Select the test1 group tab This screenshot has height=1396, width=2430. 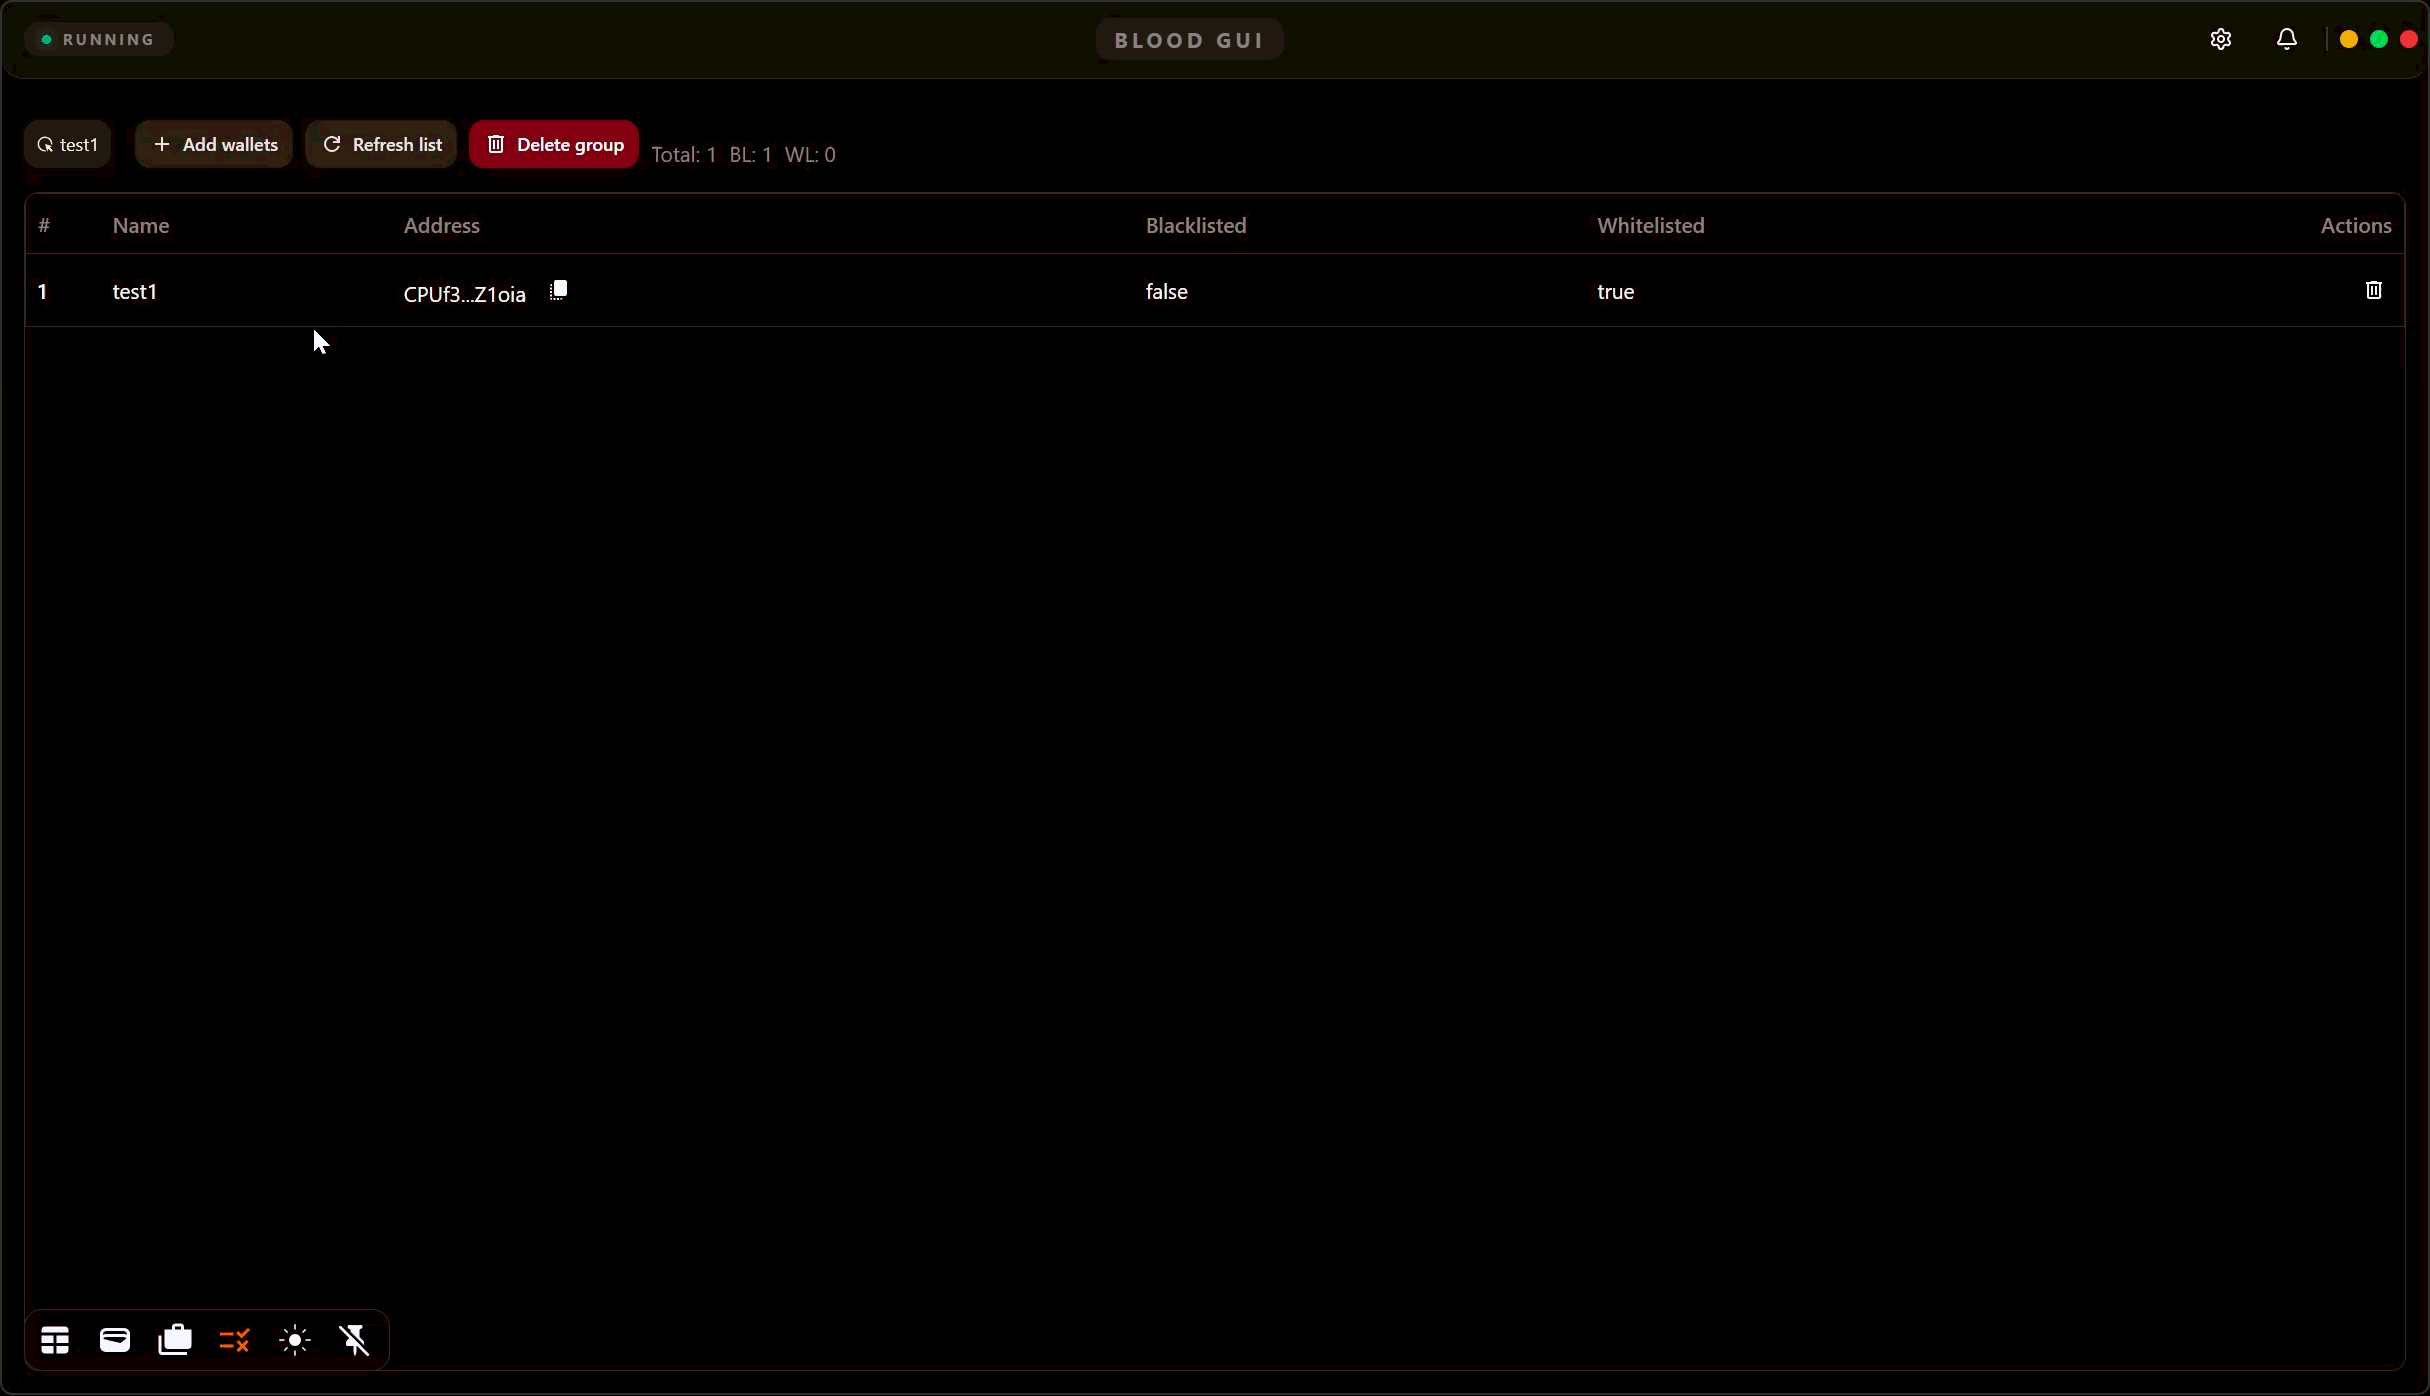click(x=68, y=145)
